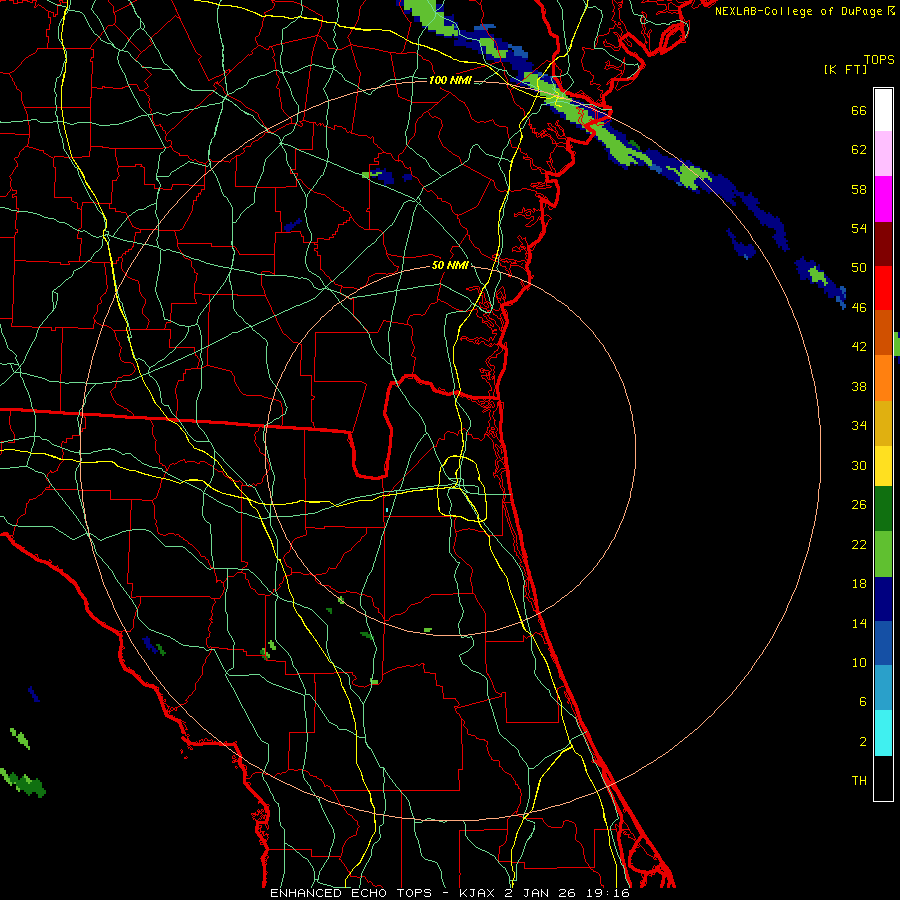Click the legend value 66

[x=859, y=110]
